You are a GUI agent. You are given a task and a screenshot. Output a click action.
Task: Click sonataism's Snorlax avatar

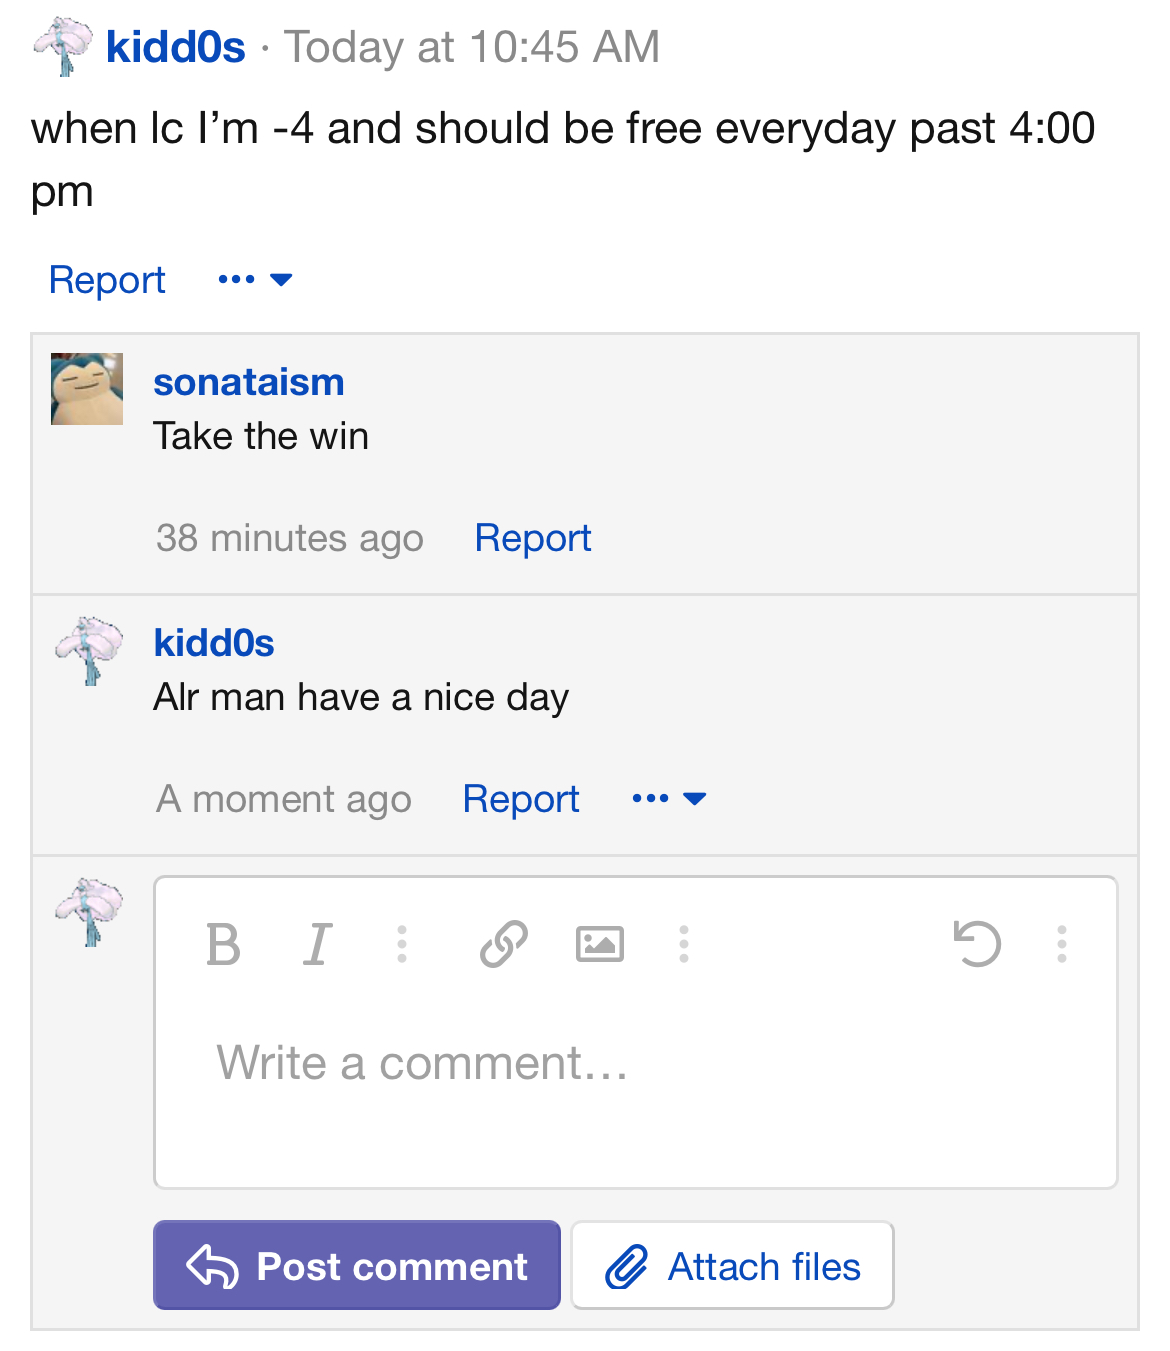tap(87, 389)
